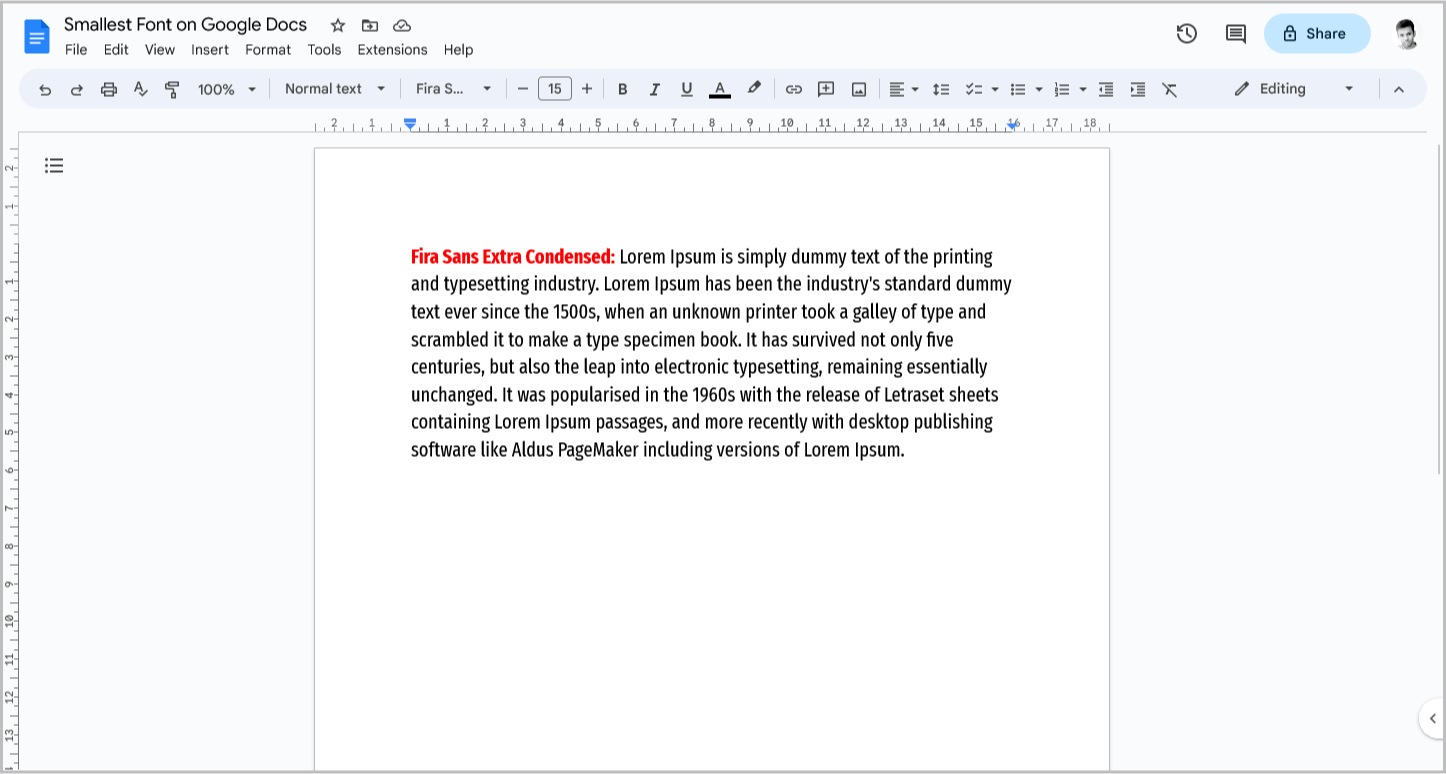The height and width of the screenshot is (774, 1446).
Task: Insert a link with chain icon
Action: (x=794, y=89)
